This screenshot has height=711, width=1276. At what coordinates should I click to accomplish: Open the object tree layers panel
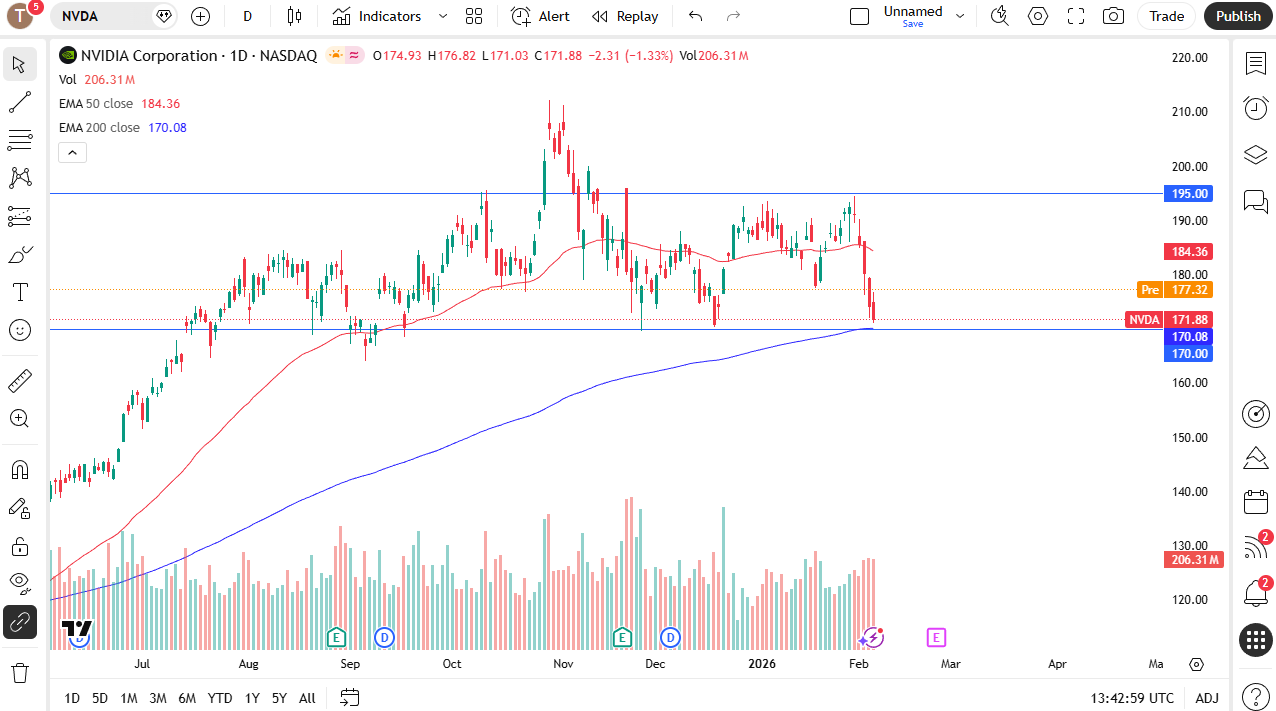1255,154
